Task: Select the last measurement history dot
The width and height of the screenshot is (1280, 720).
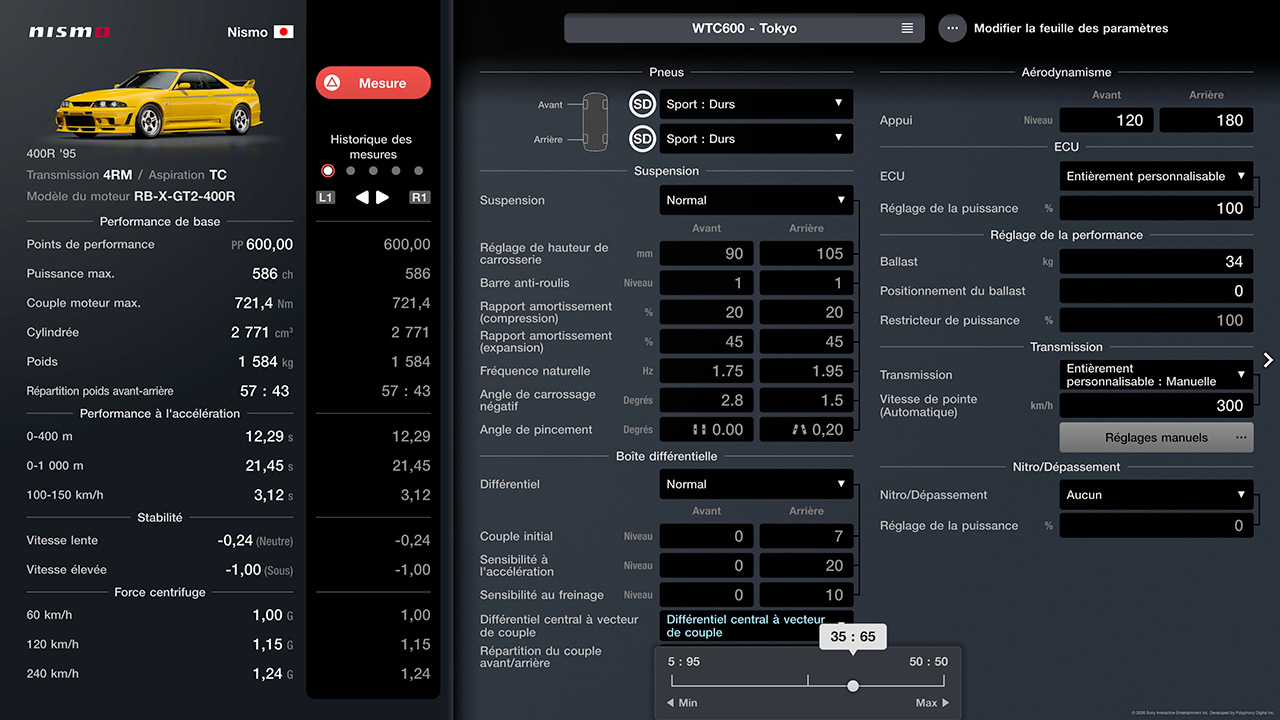Action: pos(418,171)
